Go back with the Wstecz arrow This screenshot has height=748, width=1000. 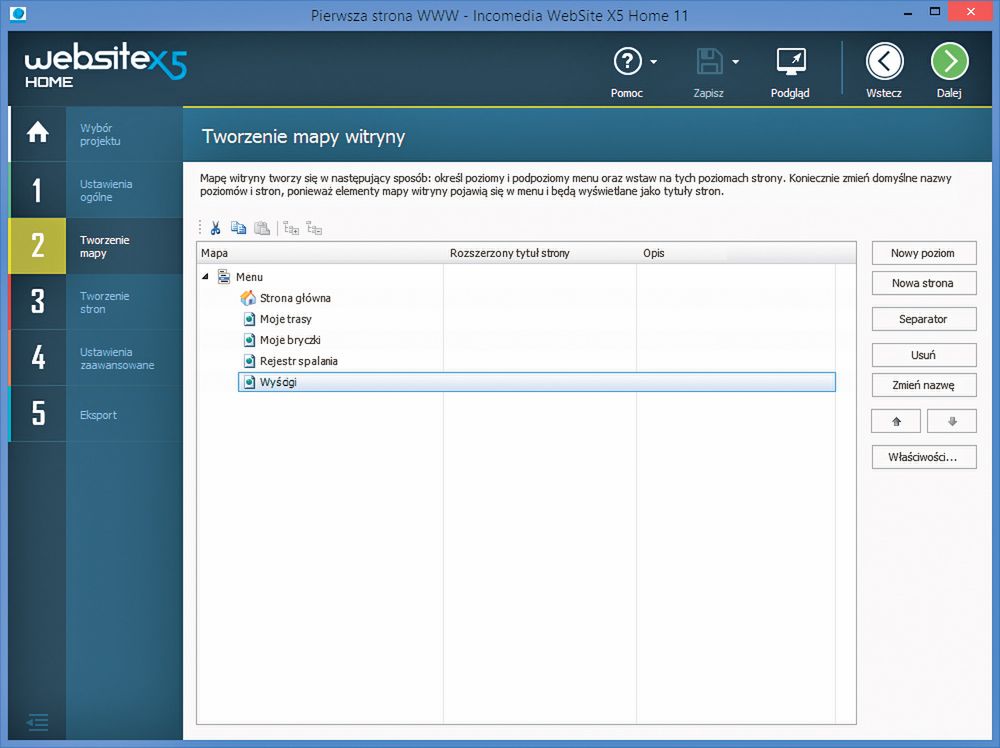point(884,62)
